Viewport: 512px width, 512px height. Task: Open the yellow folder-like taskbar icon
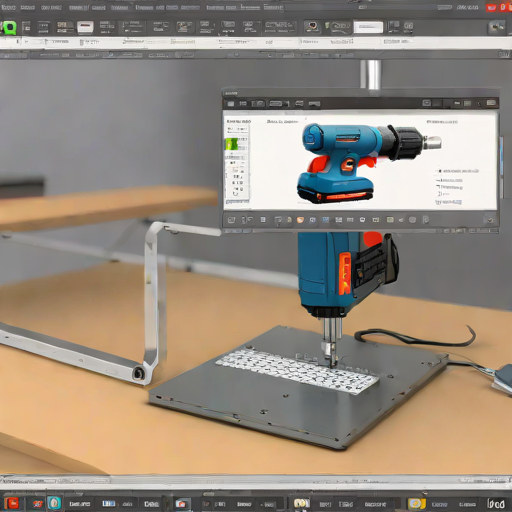(417, 503)
